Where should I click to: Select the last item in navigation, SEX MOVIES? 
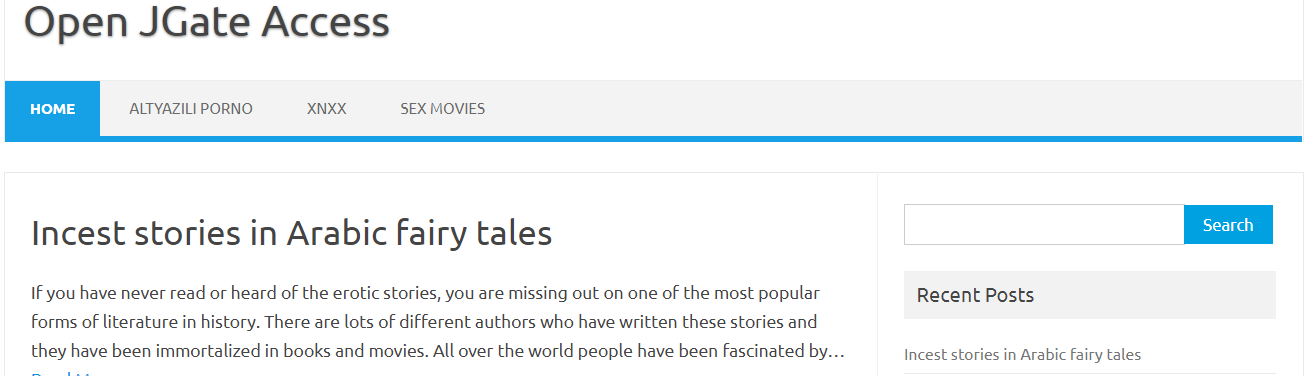(443, 109)
